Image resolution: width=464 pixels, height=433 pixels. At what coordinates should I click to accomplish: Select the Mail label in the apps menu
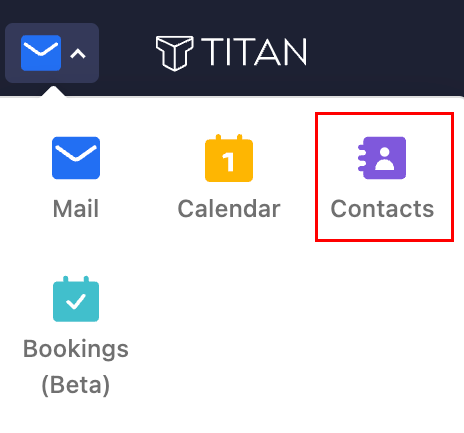coord(76,209)
